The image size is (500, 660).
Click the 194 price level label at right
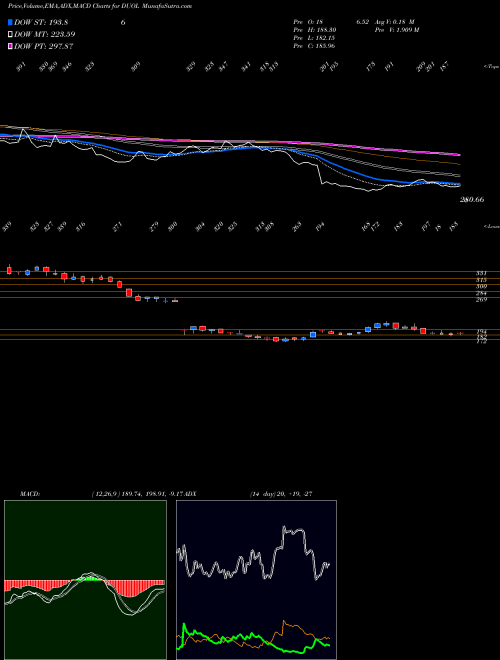click(481, 332)
